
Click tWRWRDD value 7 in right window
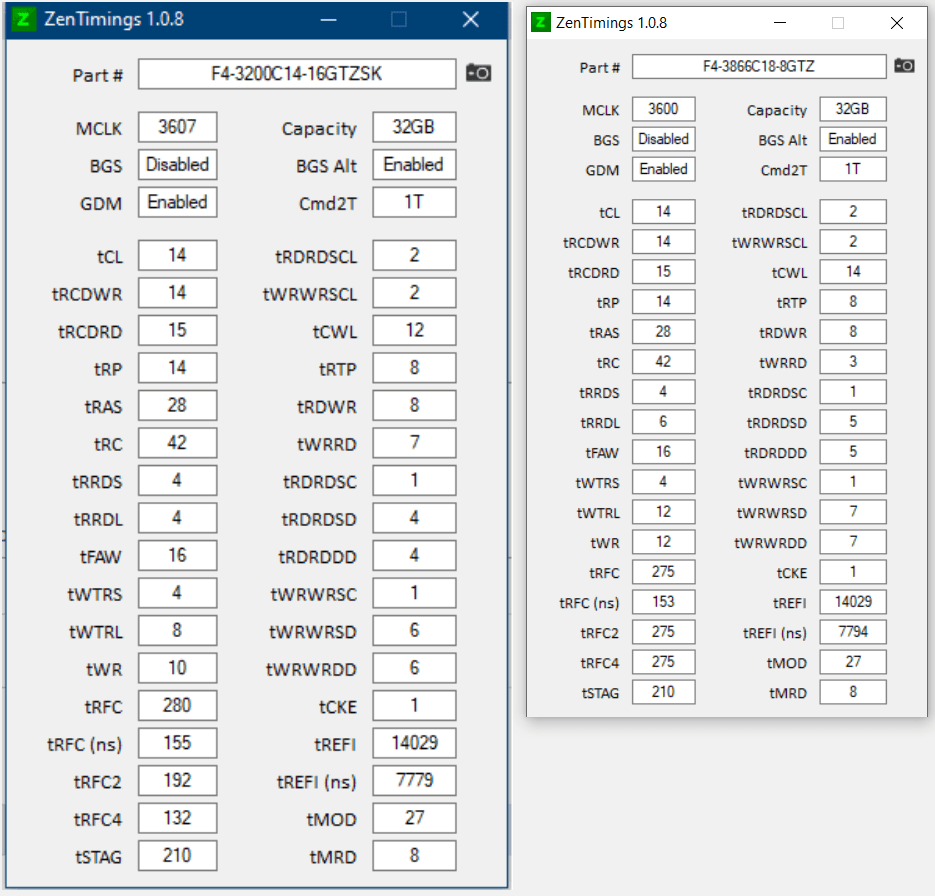[853, 542]
